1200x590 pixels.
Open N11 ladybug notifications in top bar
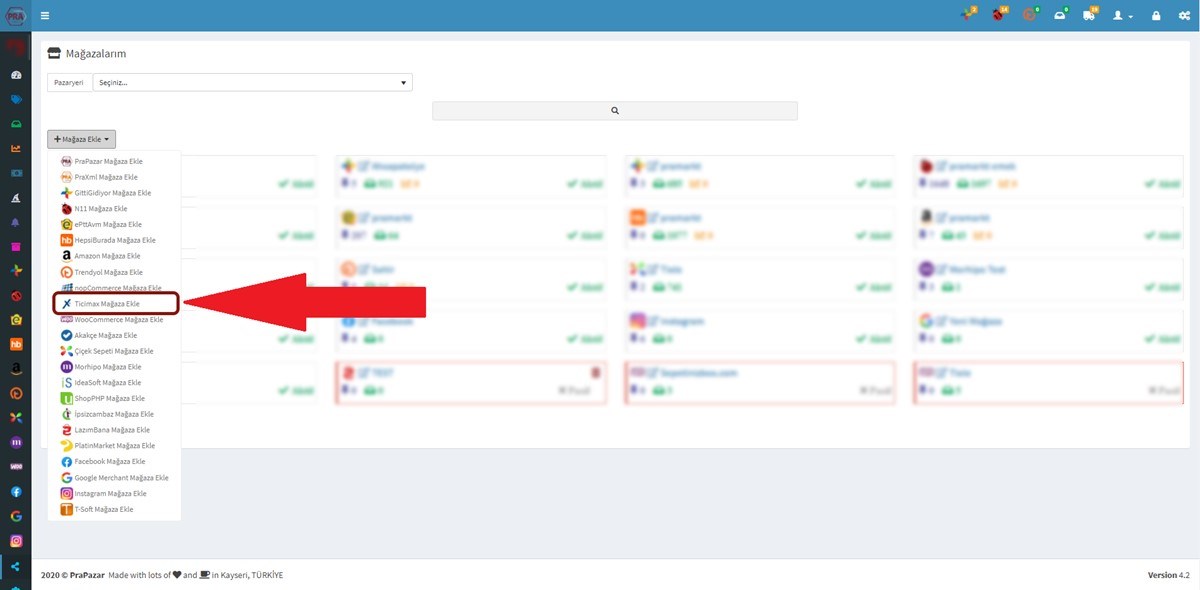pos(999,15)
